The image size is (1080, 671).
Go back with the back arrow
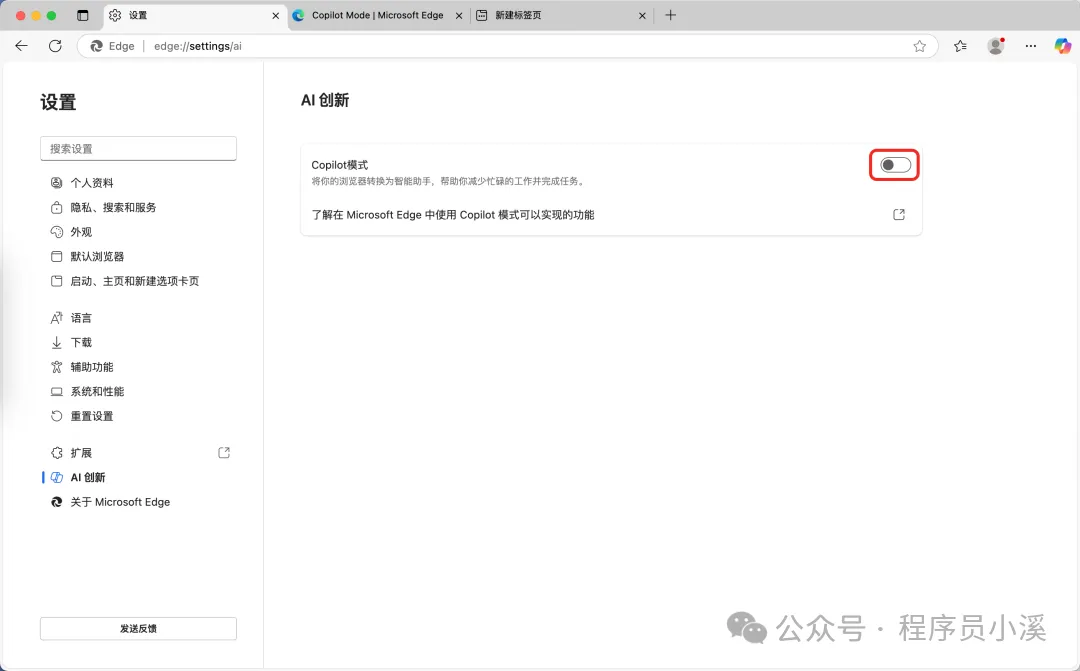point(21,46)
